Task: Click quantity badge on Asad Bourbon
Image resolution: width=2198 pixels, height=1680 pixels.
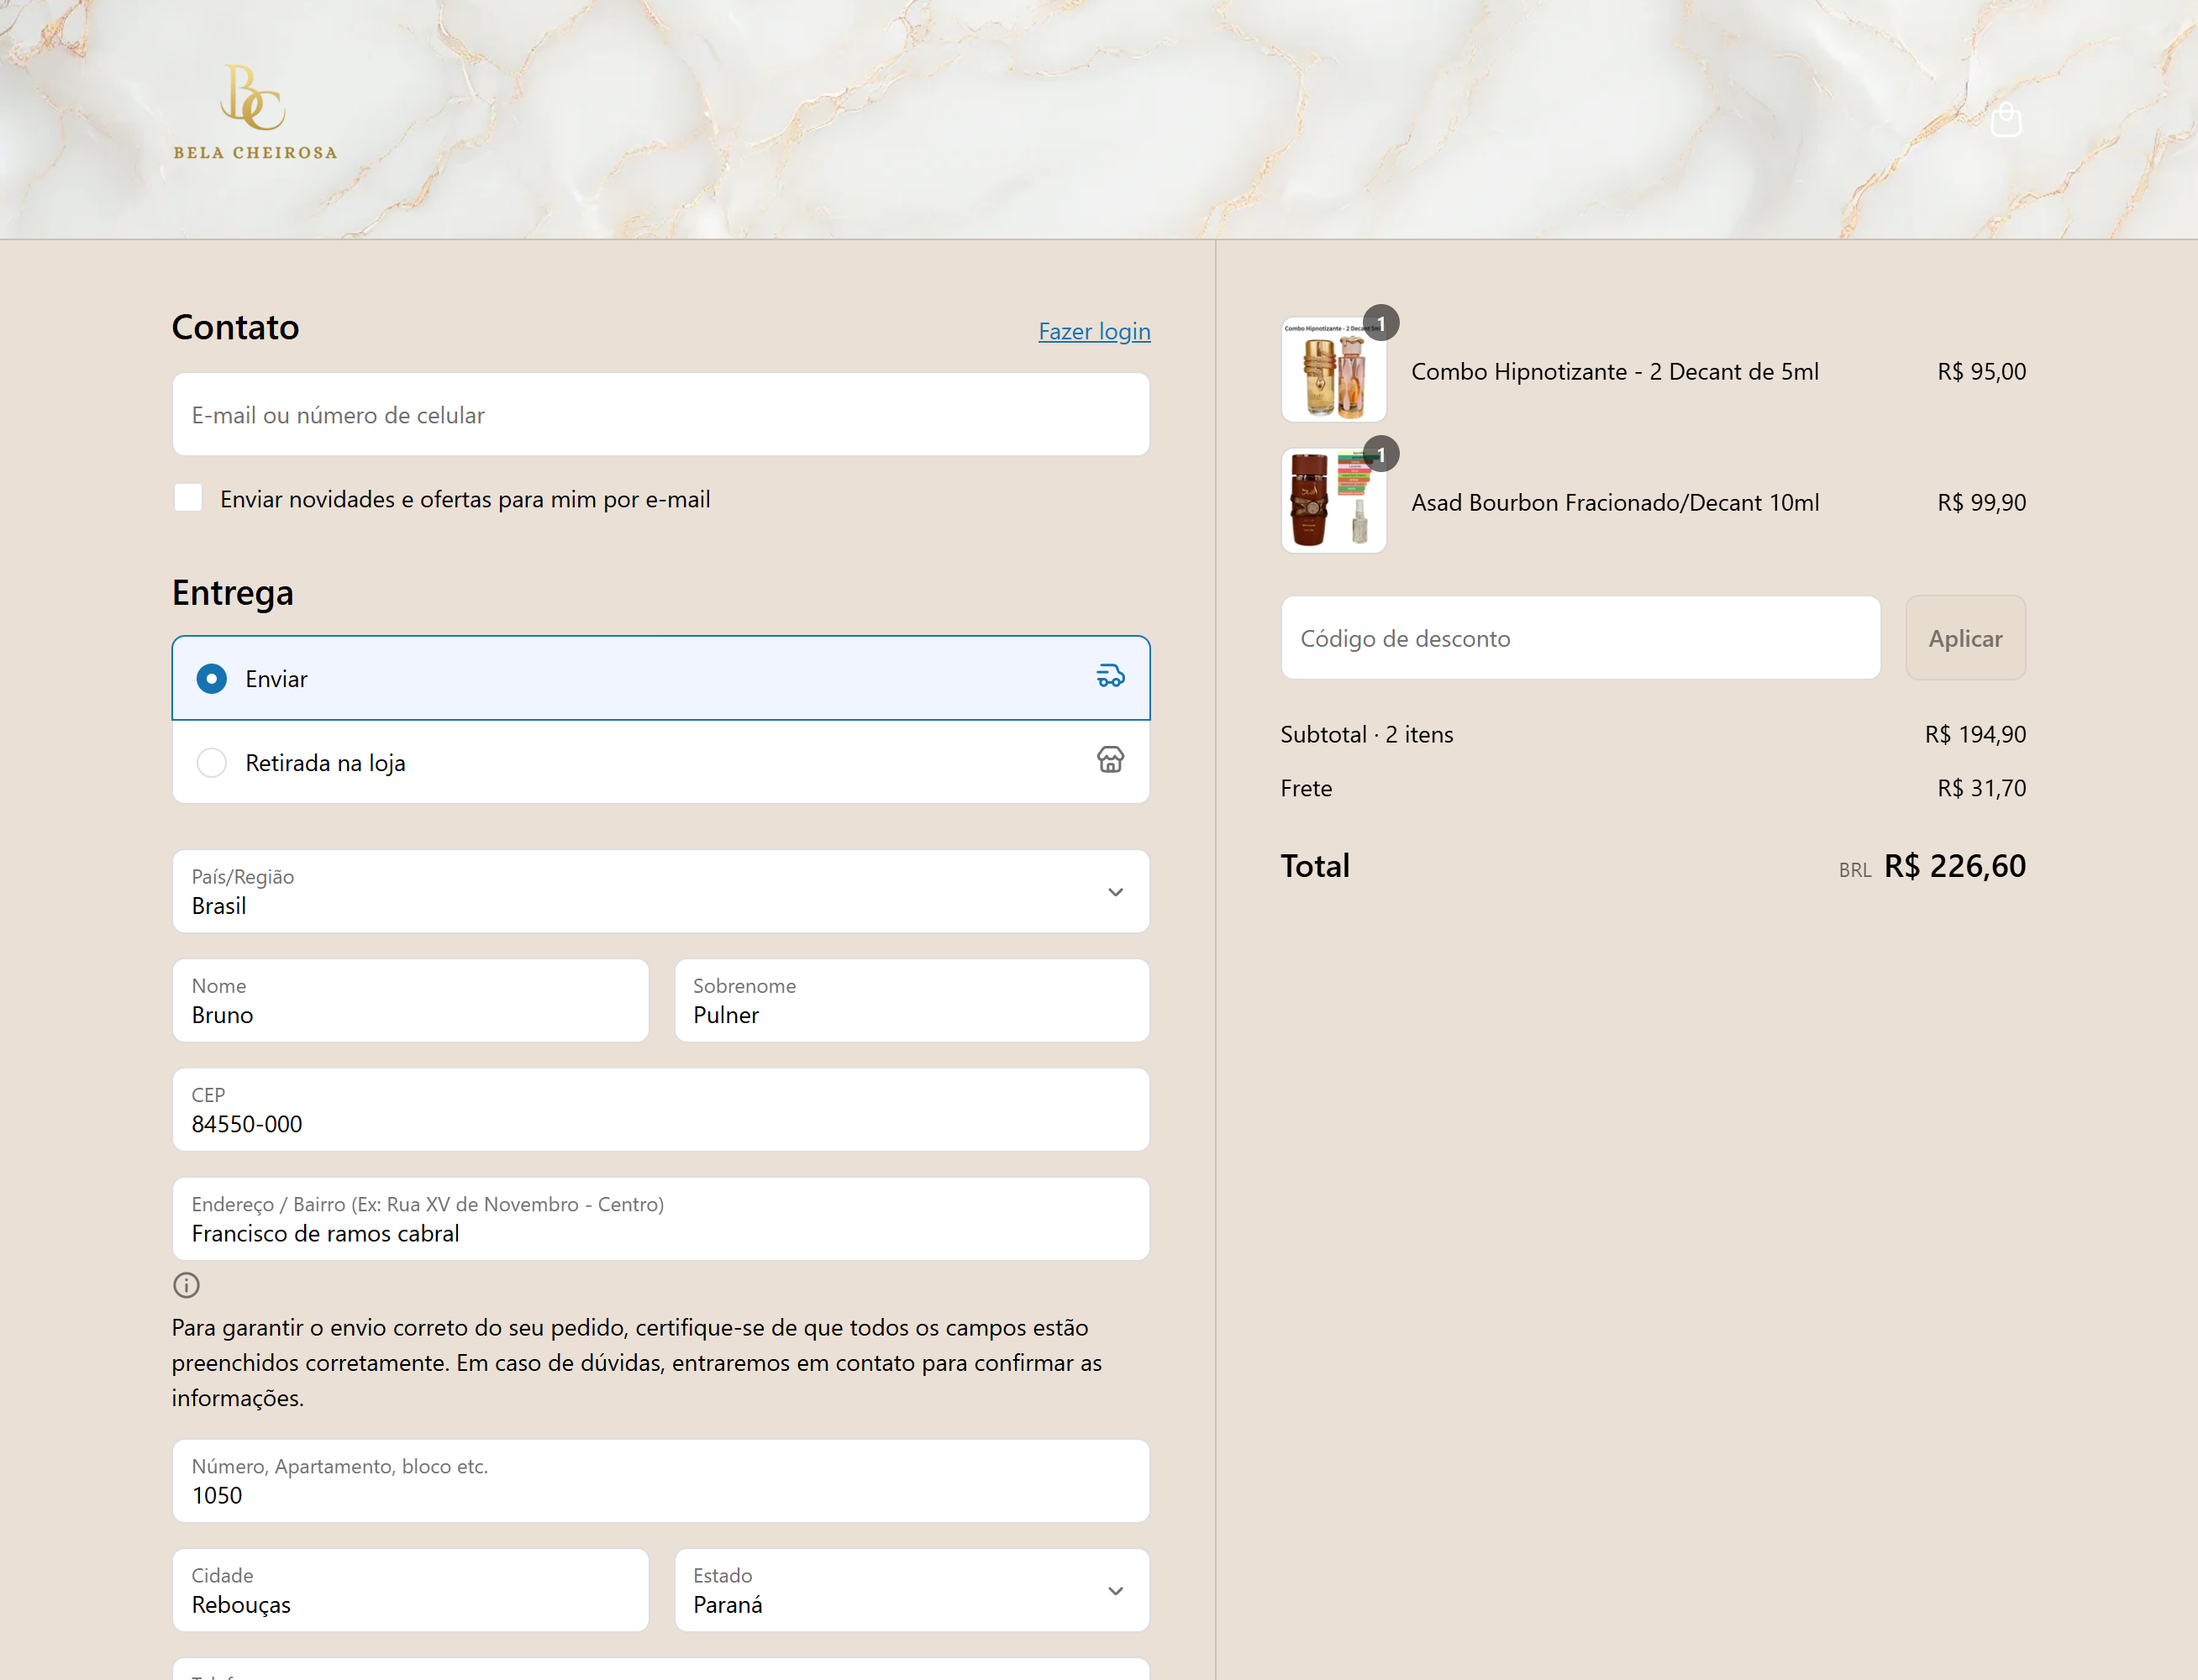Action: (x=1380, y=455)
